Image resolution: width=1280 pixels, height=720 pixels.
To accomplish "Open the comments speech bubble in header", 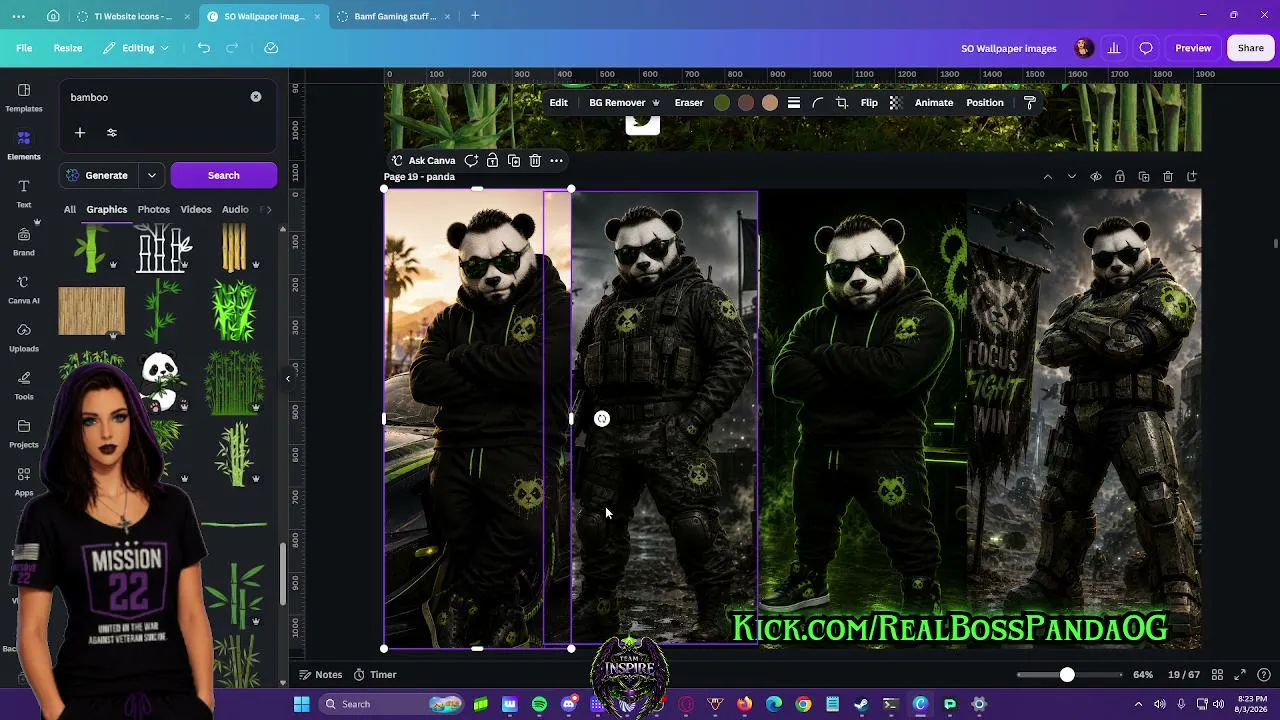I will coord(1146,48).
